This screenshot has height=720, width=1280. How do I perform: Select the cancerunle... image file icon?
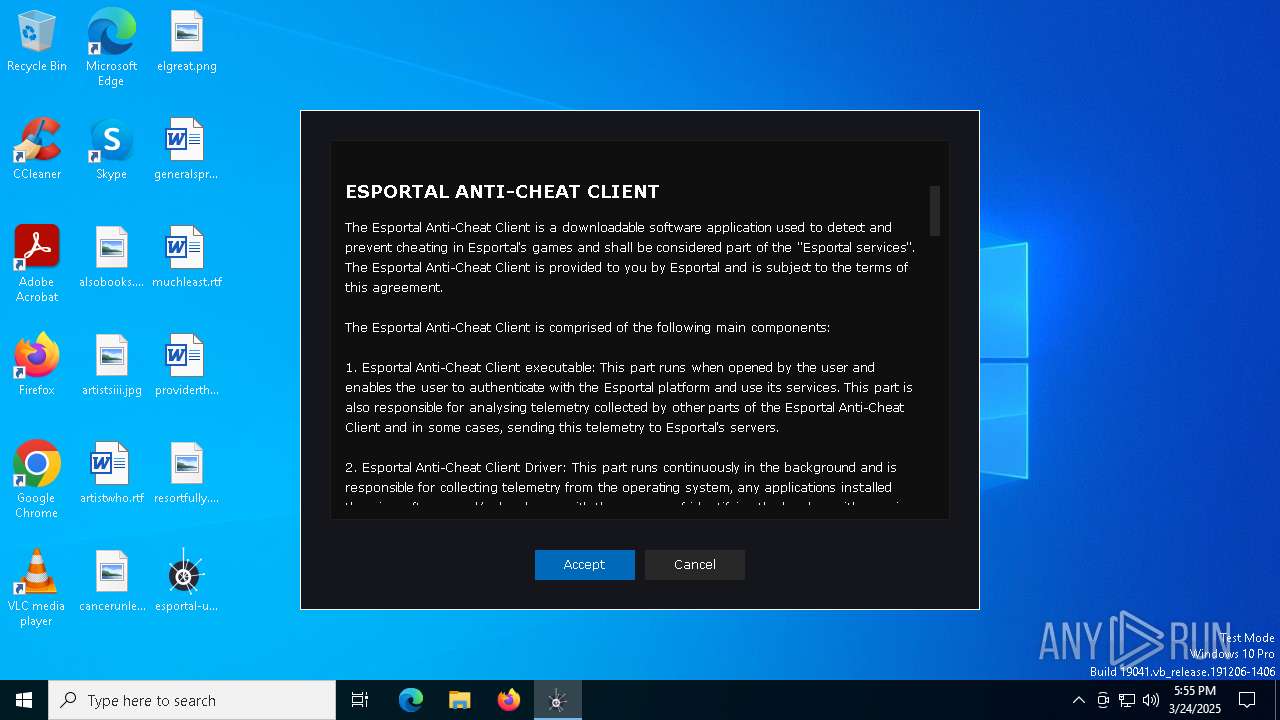click(111, 582)
